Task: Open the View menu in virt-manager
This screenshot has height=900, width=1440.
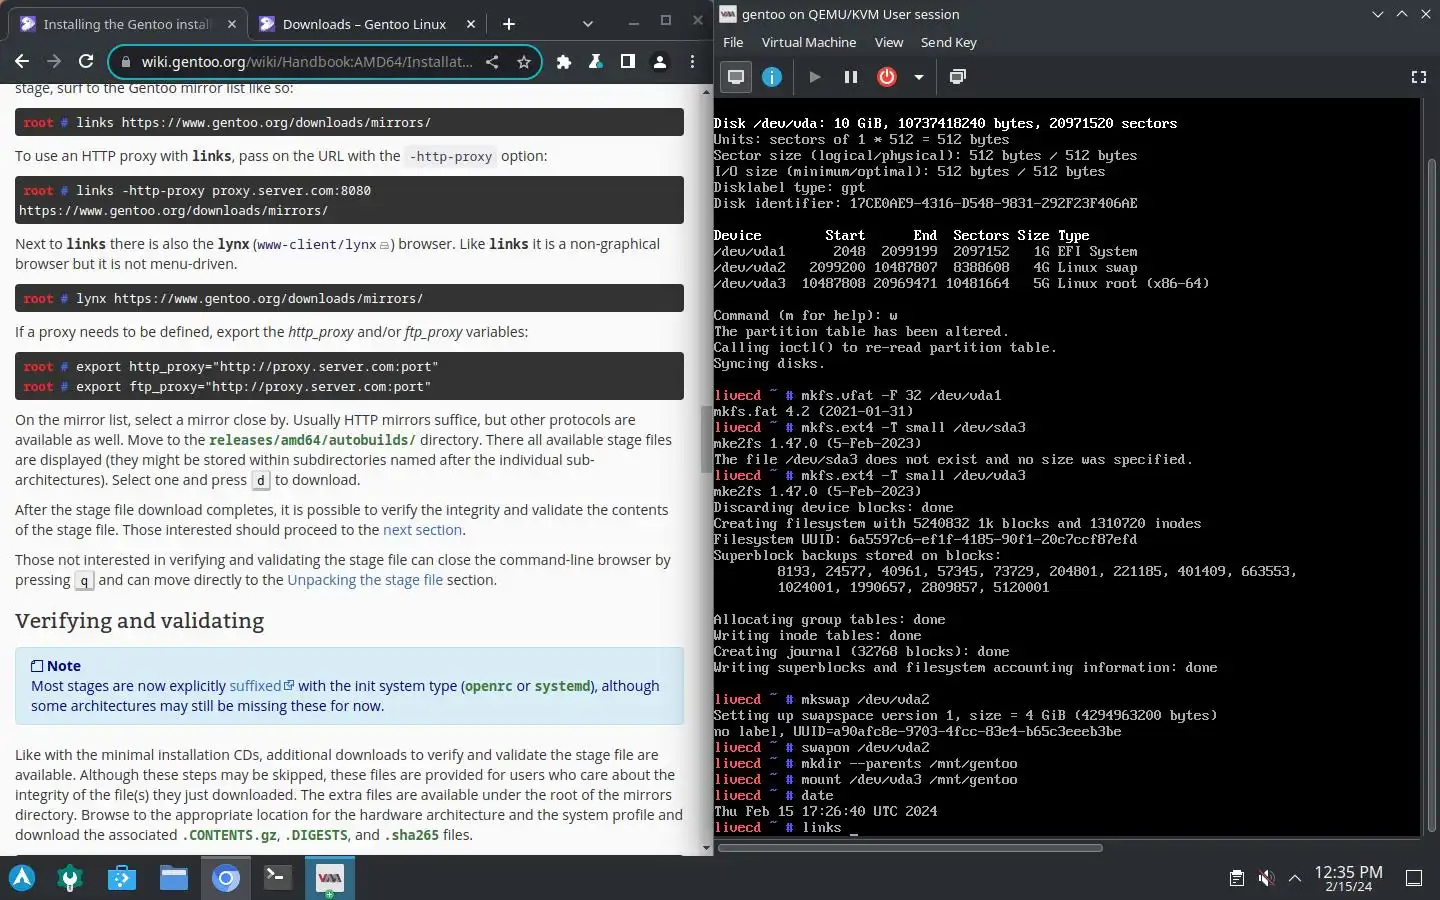Action: click(x=889, y=42)
